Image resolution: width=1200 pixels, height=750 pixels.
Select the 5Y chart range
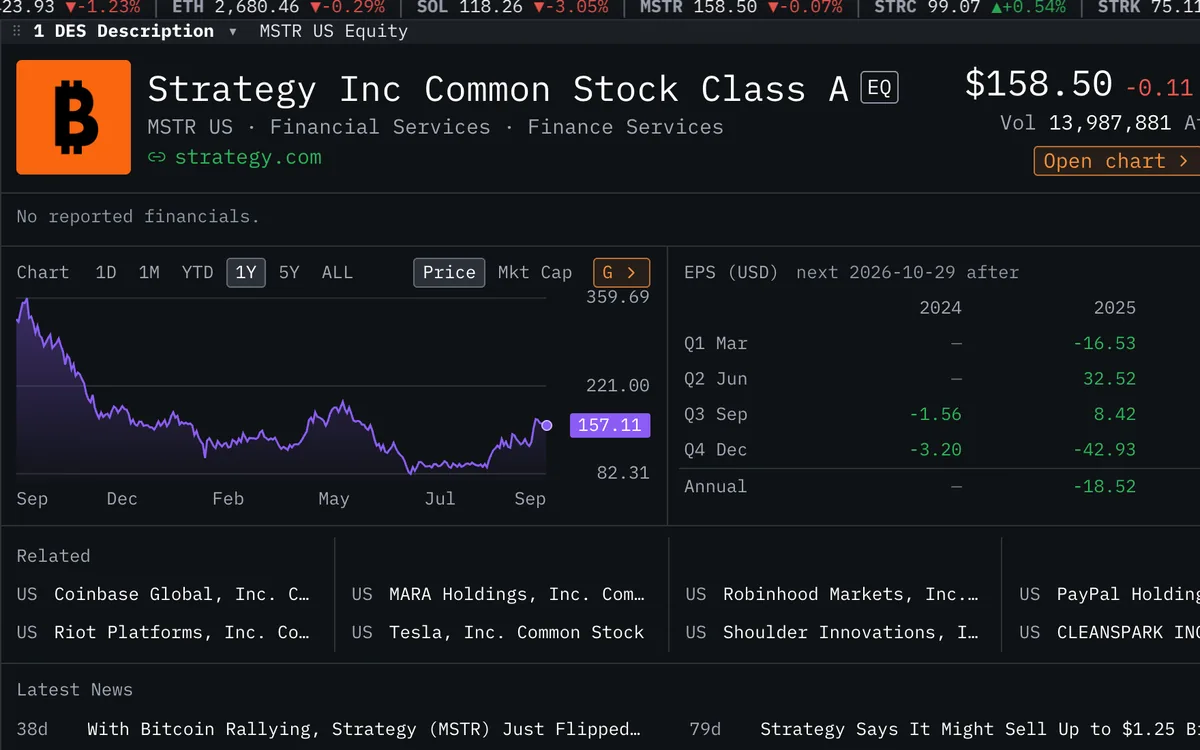(x=289, y=272)
